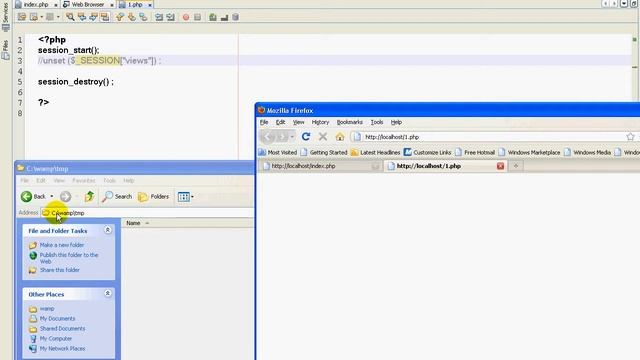This screenshot has width=640, height=360.
Task: Open Latest Headlines bookmark feed
Action: point(376,152)
